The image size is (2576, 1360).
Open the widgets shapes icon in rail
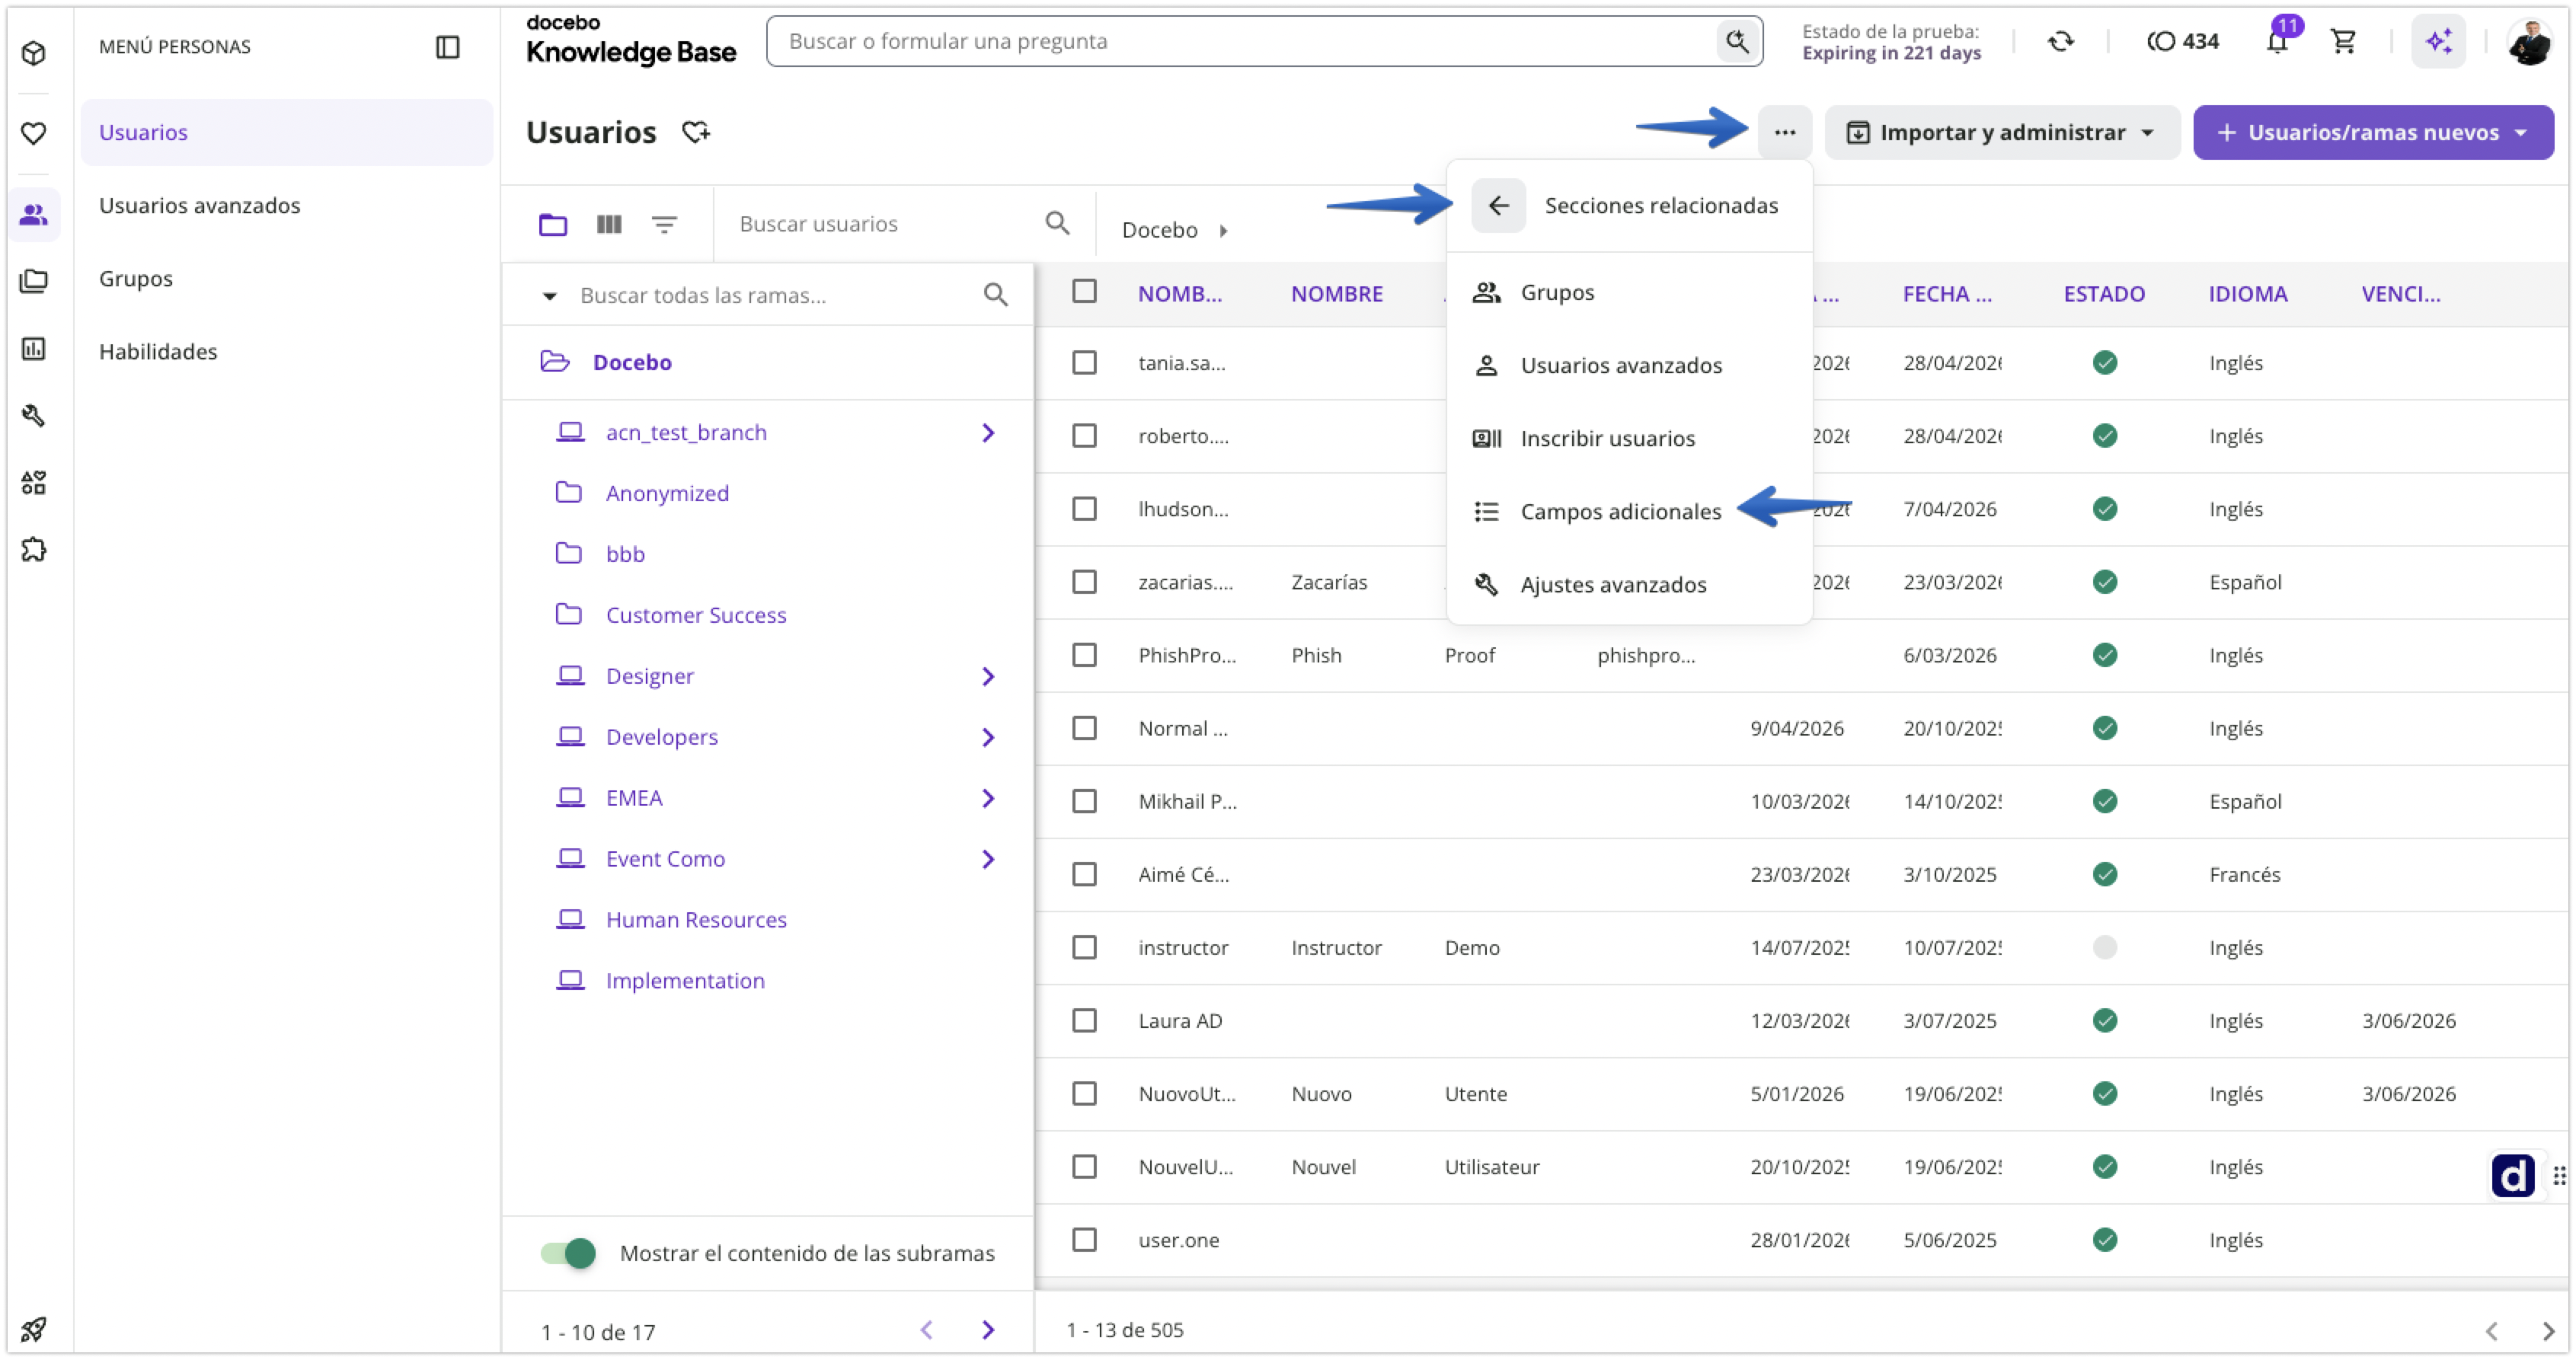(34, 482)
